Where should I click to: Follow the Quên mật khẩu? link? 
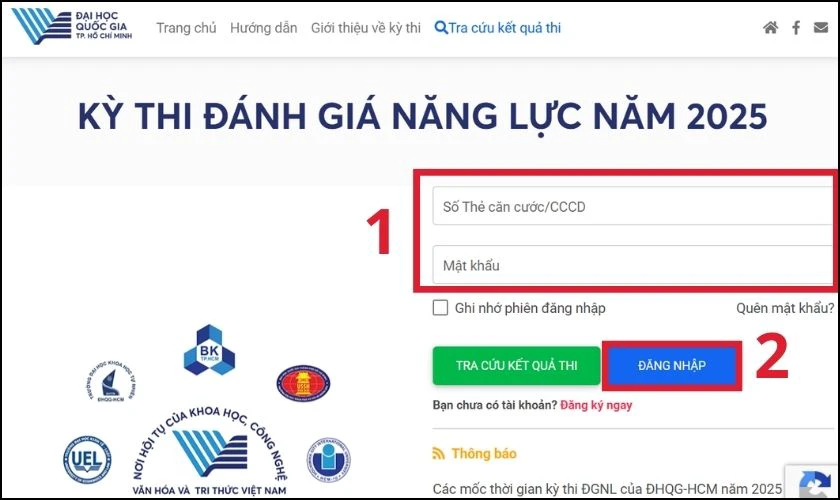pyautogui.click(x=785, y=308)
